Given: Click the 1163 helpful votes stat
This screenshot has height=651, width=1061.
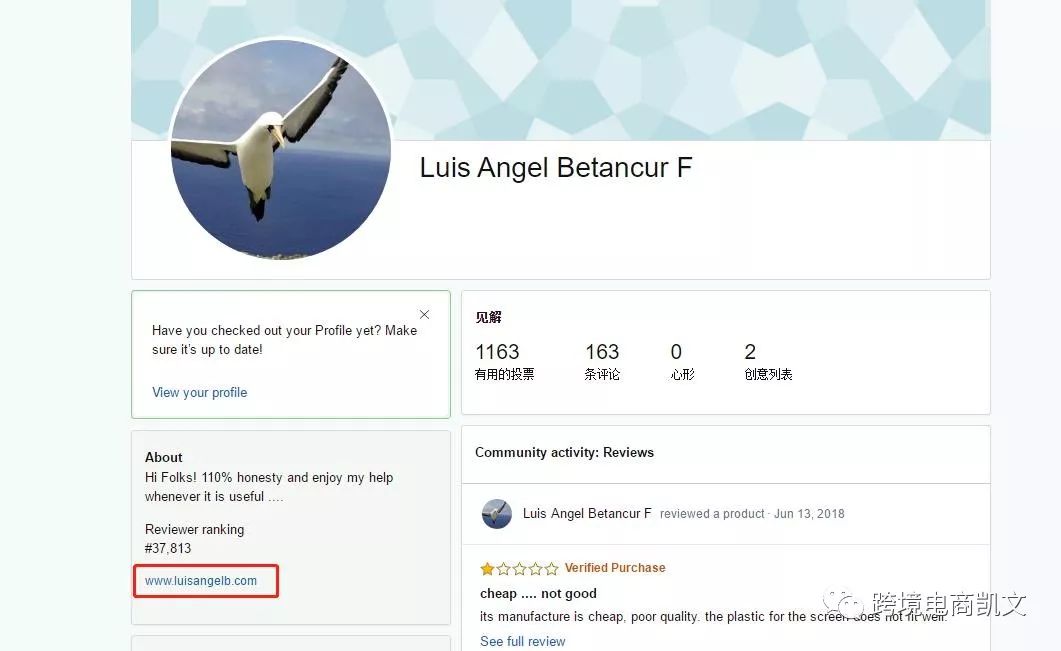Looking at the screenshot, I should [x=504, y=361].
